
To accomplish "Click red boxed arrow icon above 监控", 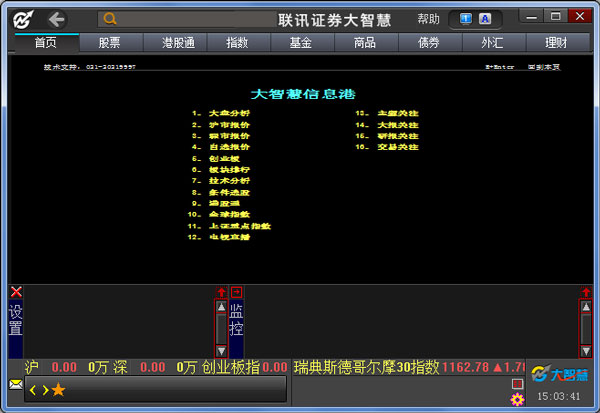I will click(236, 292).
